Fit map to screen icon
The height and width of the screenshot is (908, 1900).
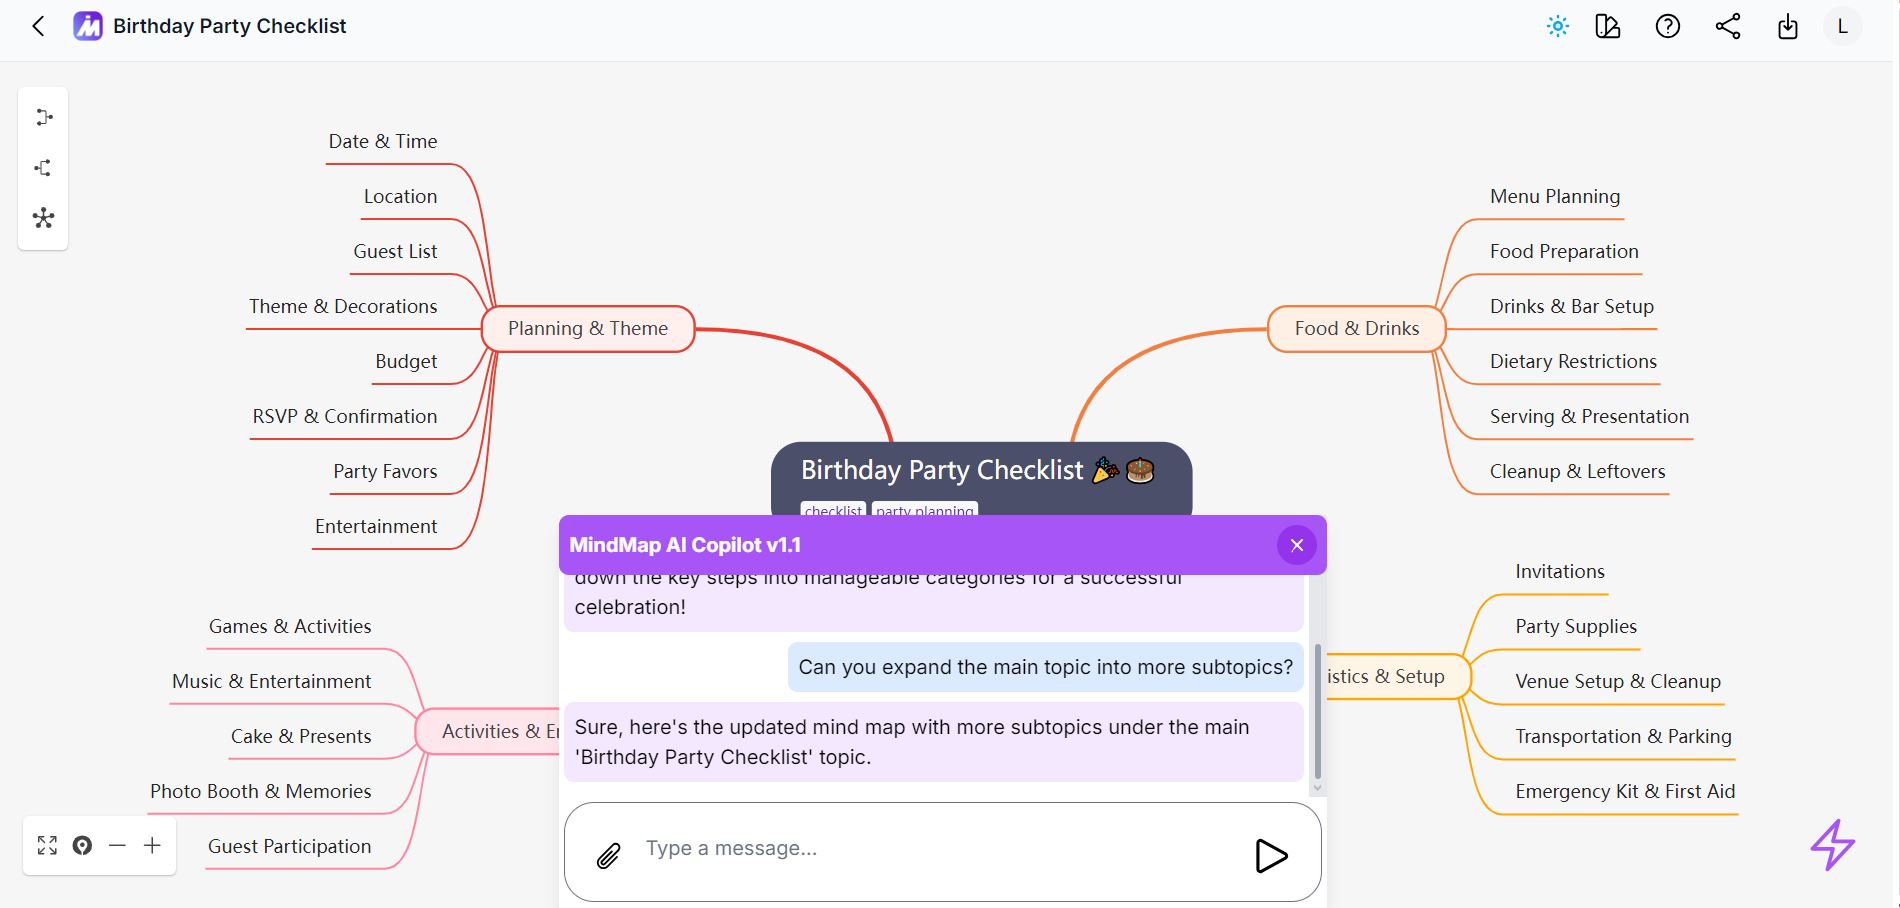click(47, 846)
